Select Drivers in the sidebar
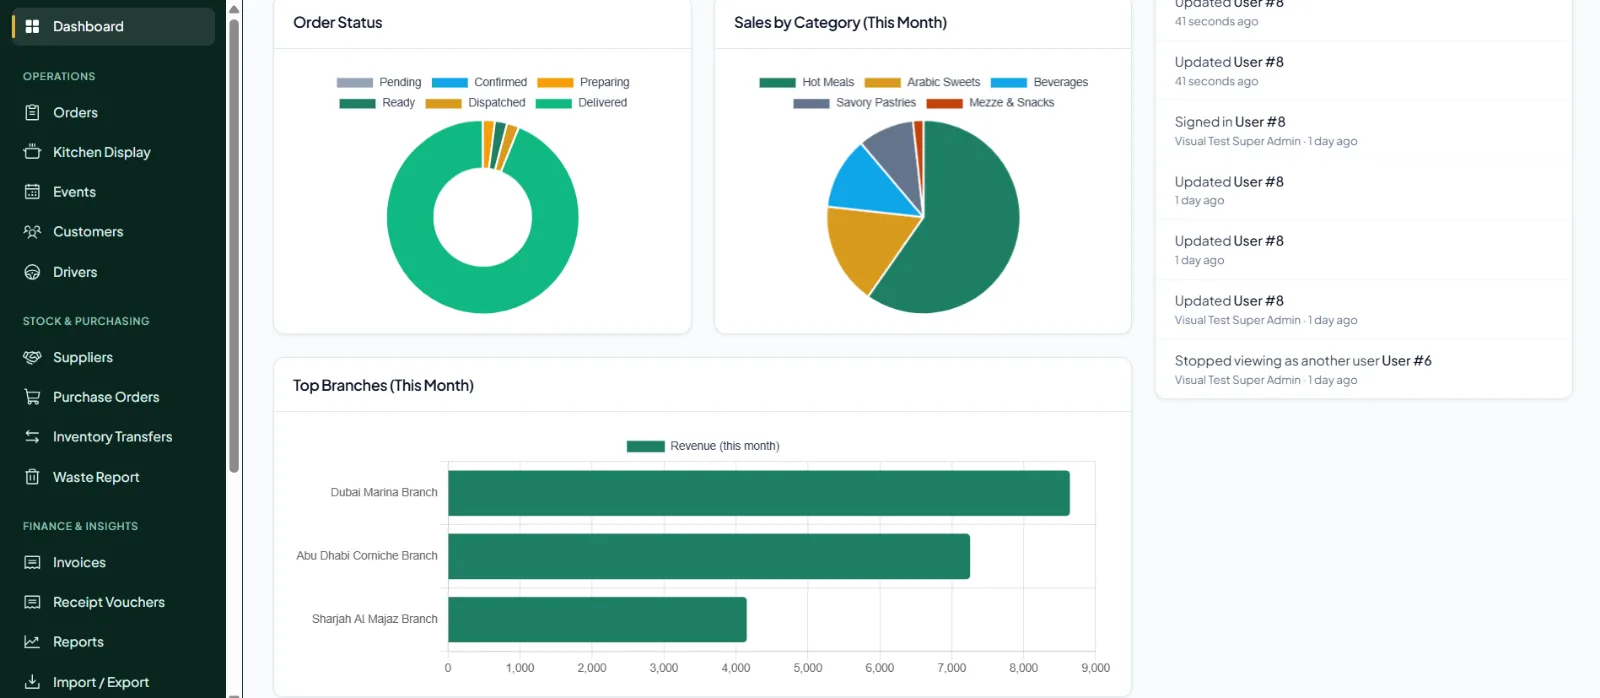1600x698 pixels. pos(113,272)
